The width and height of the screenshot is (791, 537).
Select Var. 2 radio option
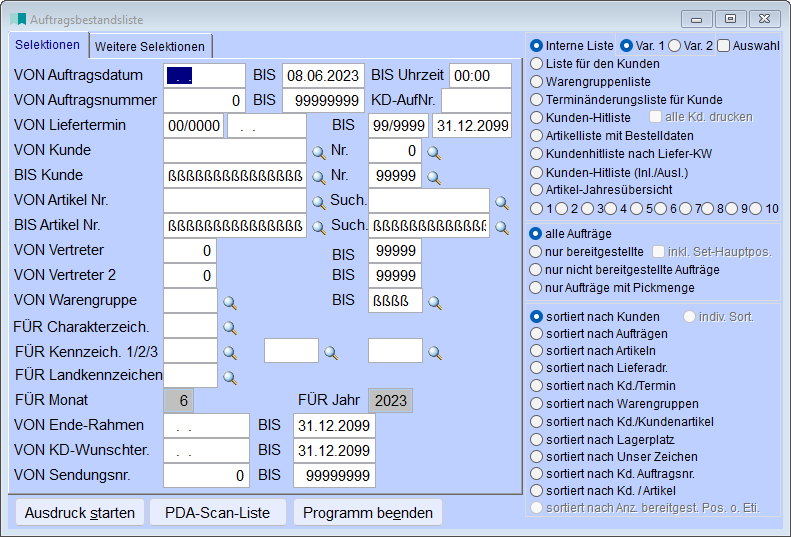[x=674, y=46]
